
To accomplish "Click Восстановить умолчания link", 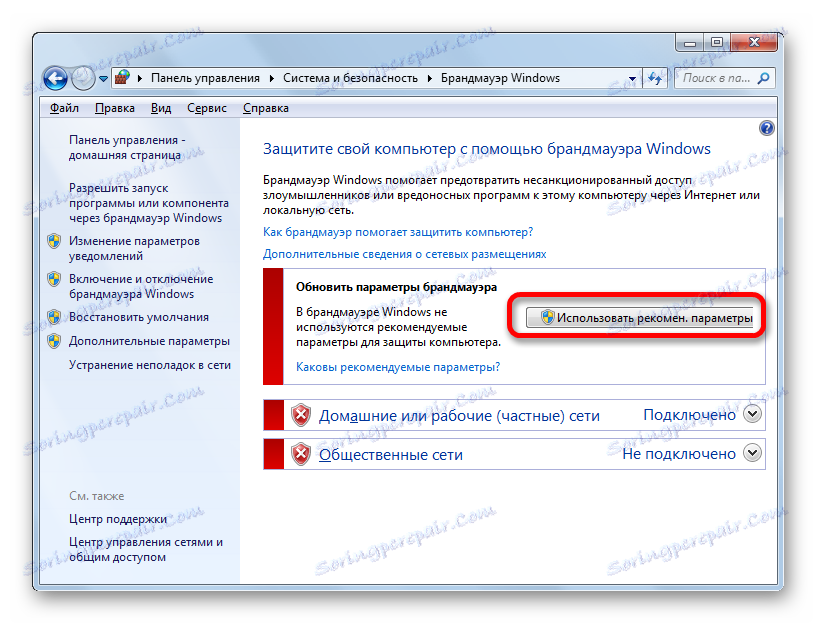I will click(139, 317).
